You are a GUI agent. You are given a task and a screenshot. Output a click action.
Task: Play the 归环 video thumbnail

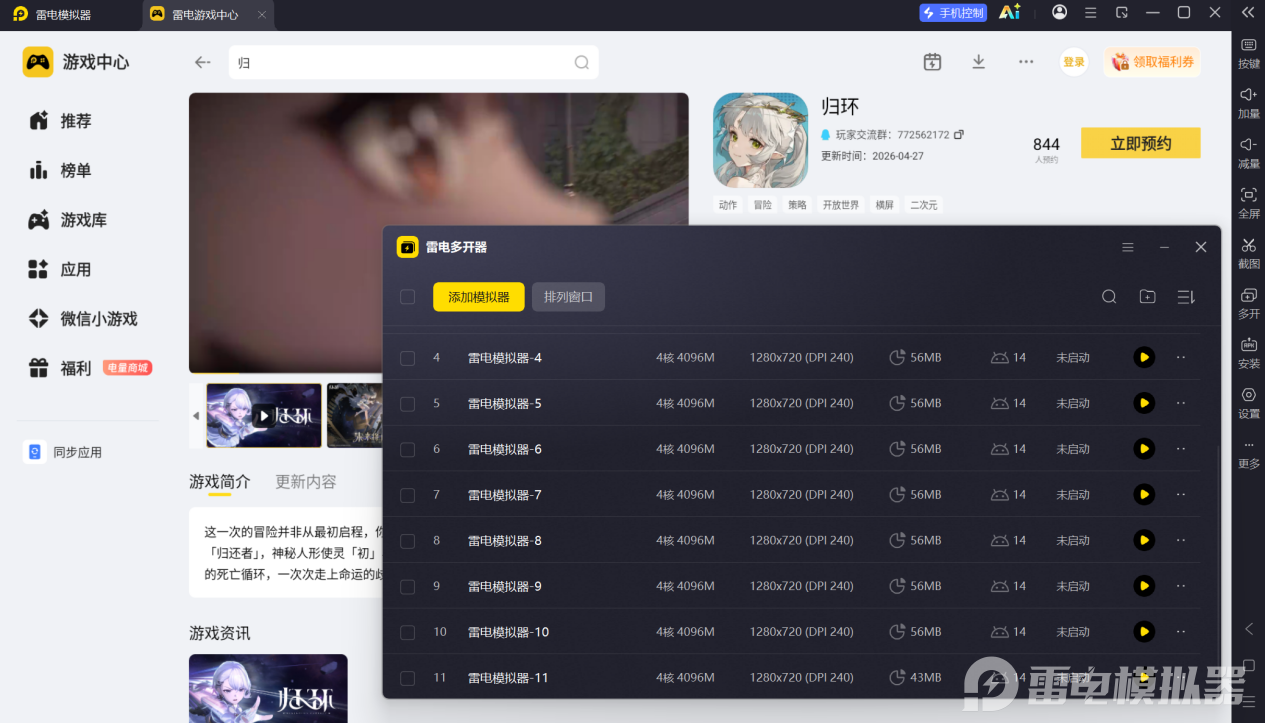[264, 416]
